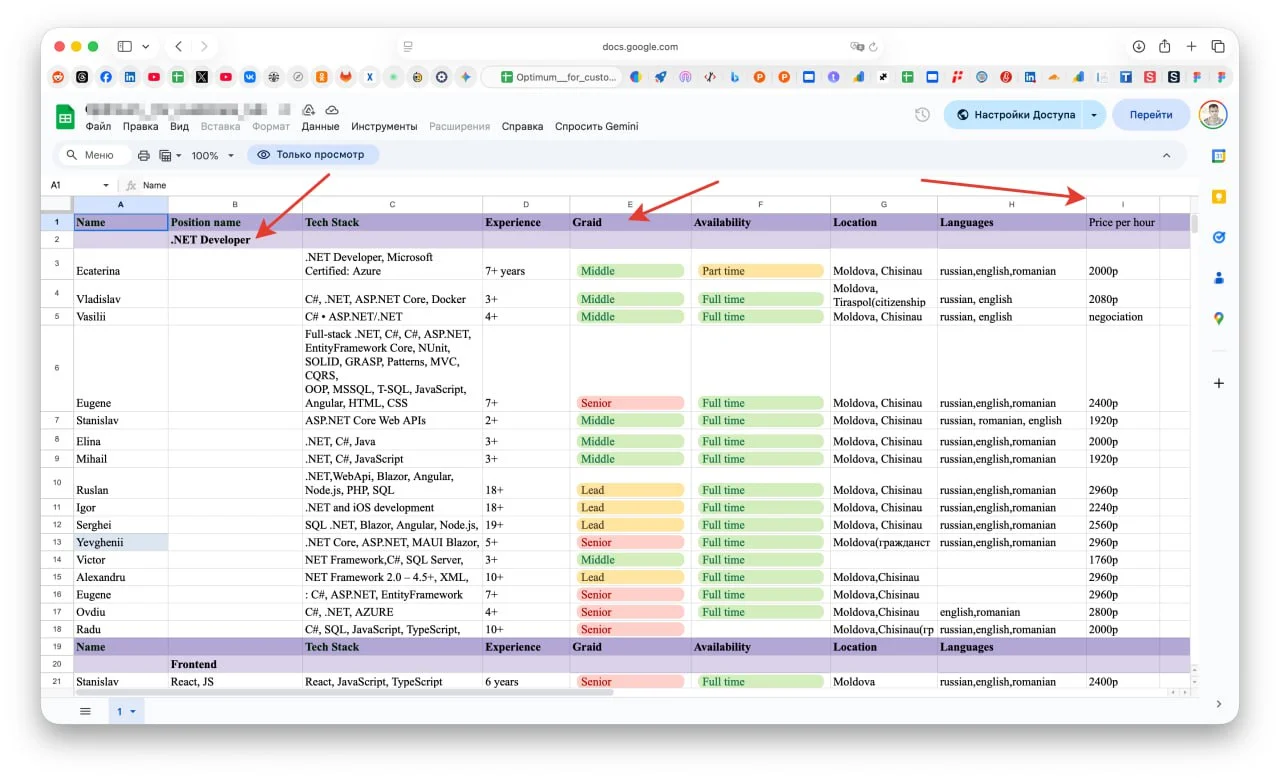Screen dimensions: 1280x778
Task: Click the print icon in the toolbar
Action: 144,155
